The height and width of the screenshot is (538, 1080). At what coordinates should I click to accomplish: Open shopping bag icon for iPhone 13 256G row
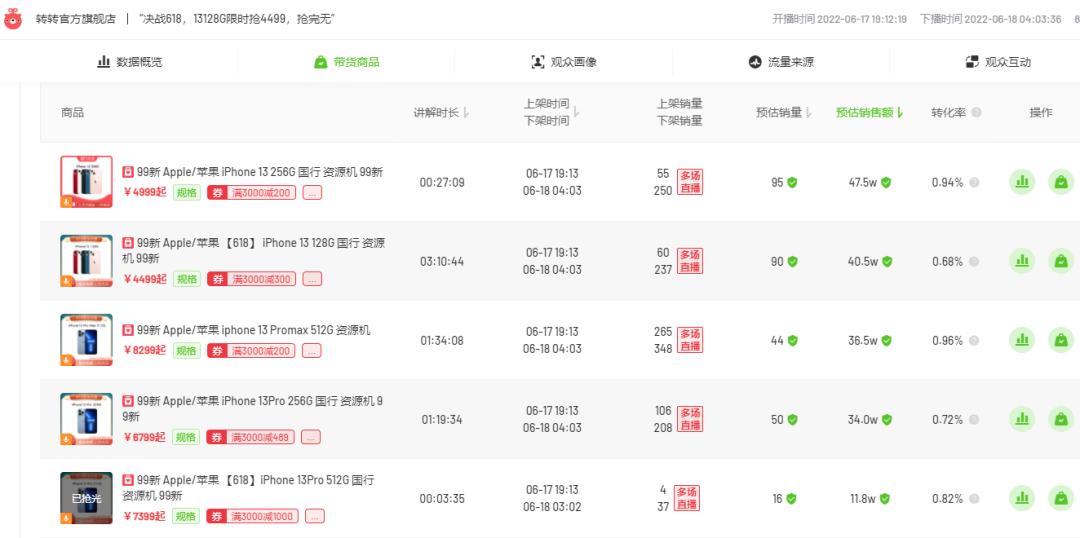click(1061, 182)
